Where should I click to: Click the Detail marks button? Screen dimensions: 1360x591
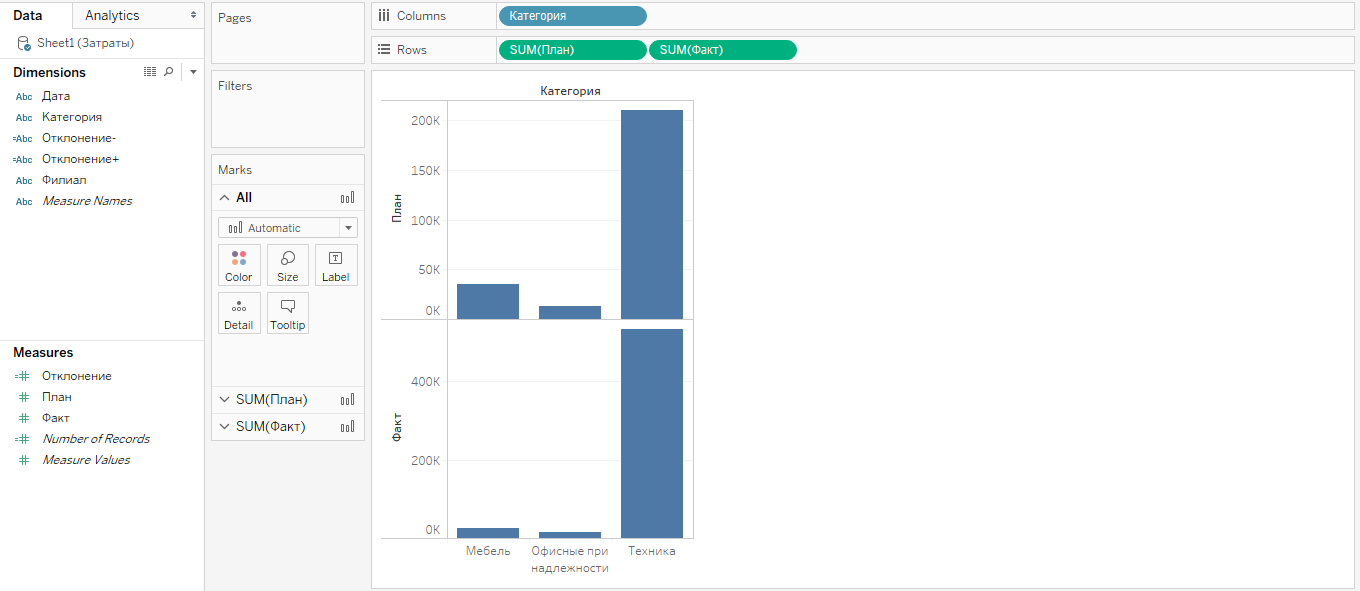tap(239, 313)
